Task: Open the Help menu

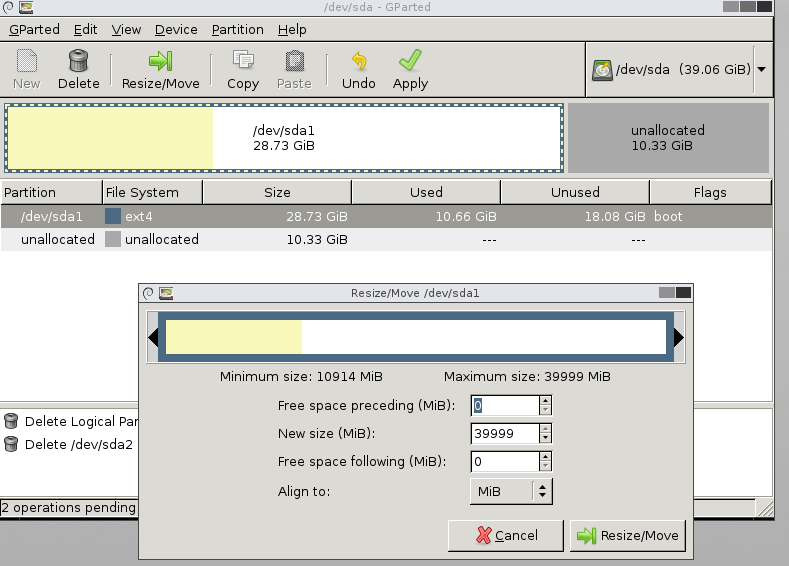Action: point(292,30)
